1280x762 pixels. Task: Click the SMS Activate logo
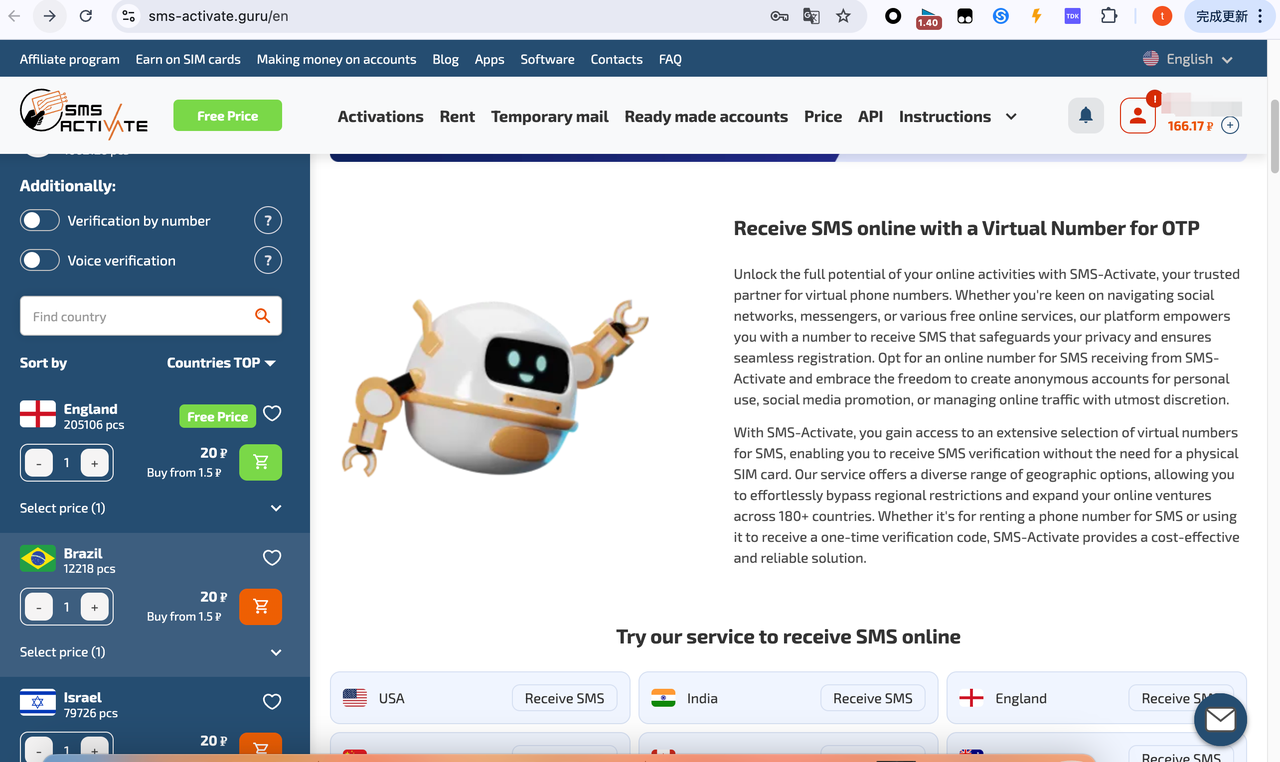point(84,115)
